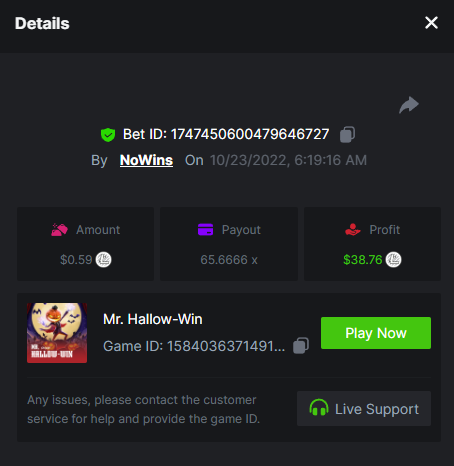Copy the Game ID to clipboard
This screenshot has width=454, height=466.
(x=301, y=346)
